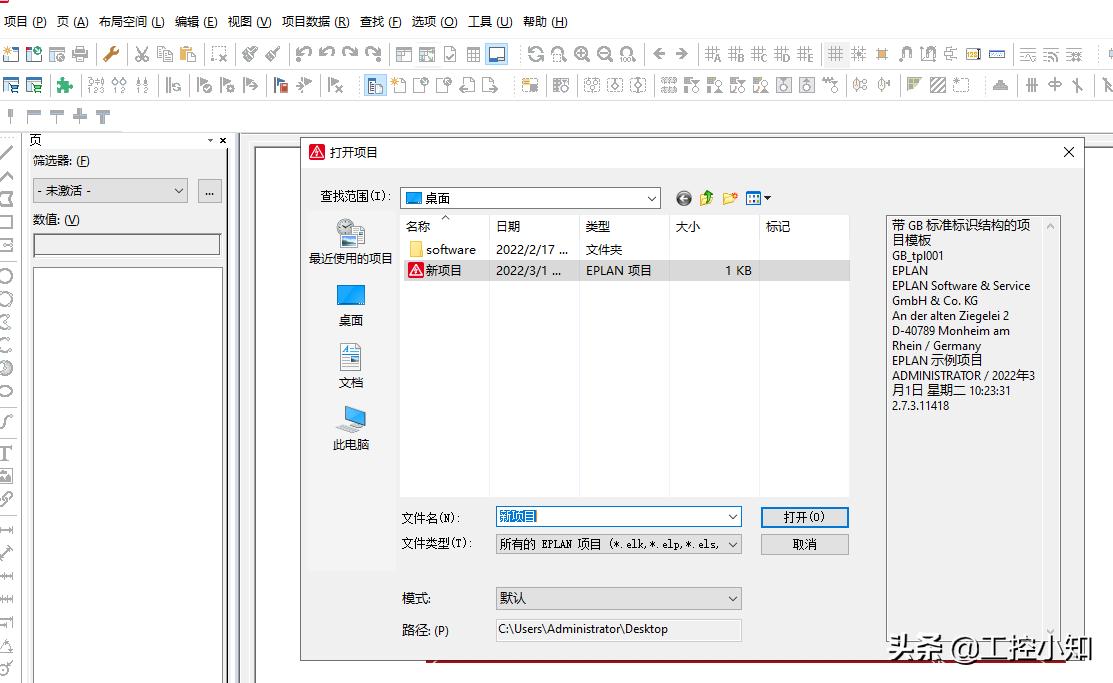Select 最近使用的项目 in places bar
Image resolution: width=1113 pixels, height=683 pixels.
point(351,241)
